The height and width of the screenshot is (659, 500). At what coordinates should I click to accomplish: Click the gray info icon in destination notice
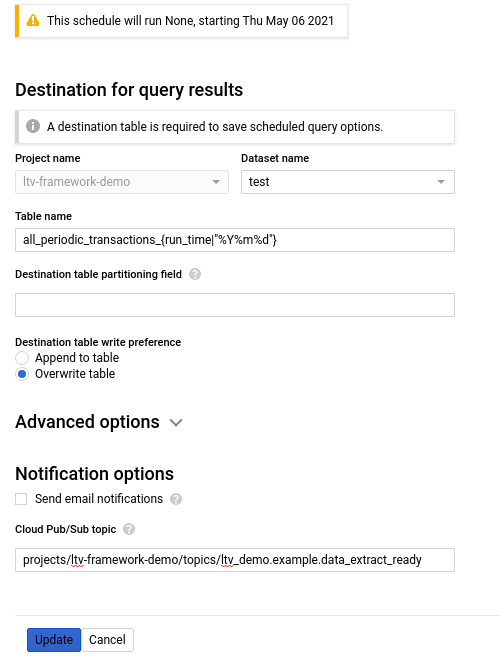coord(33,126)
